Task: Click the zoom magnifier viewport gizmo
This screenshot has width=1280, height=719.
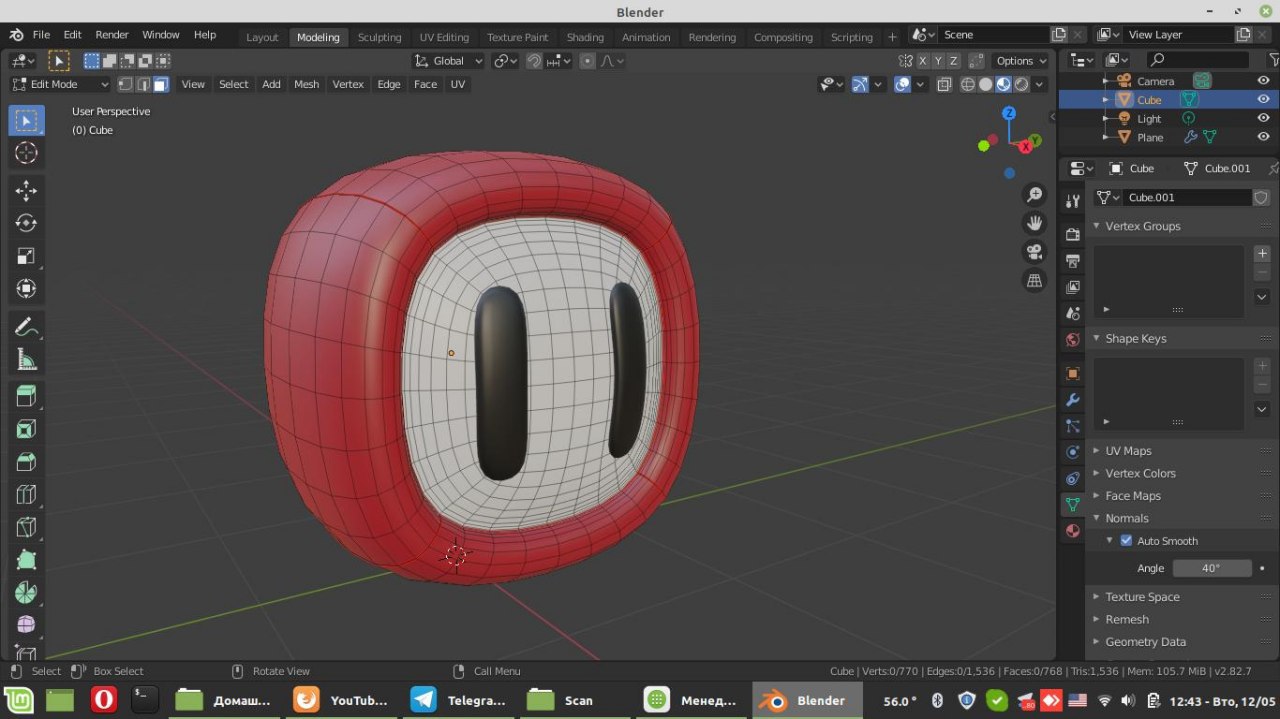Action: tap(1035, 194)
